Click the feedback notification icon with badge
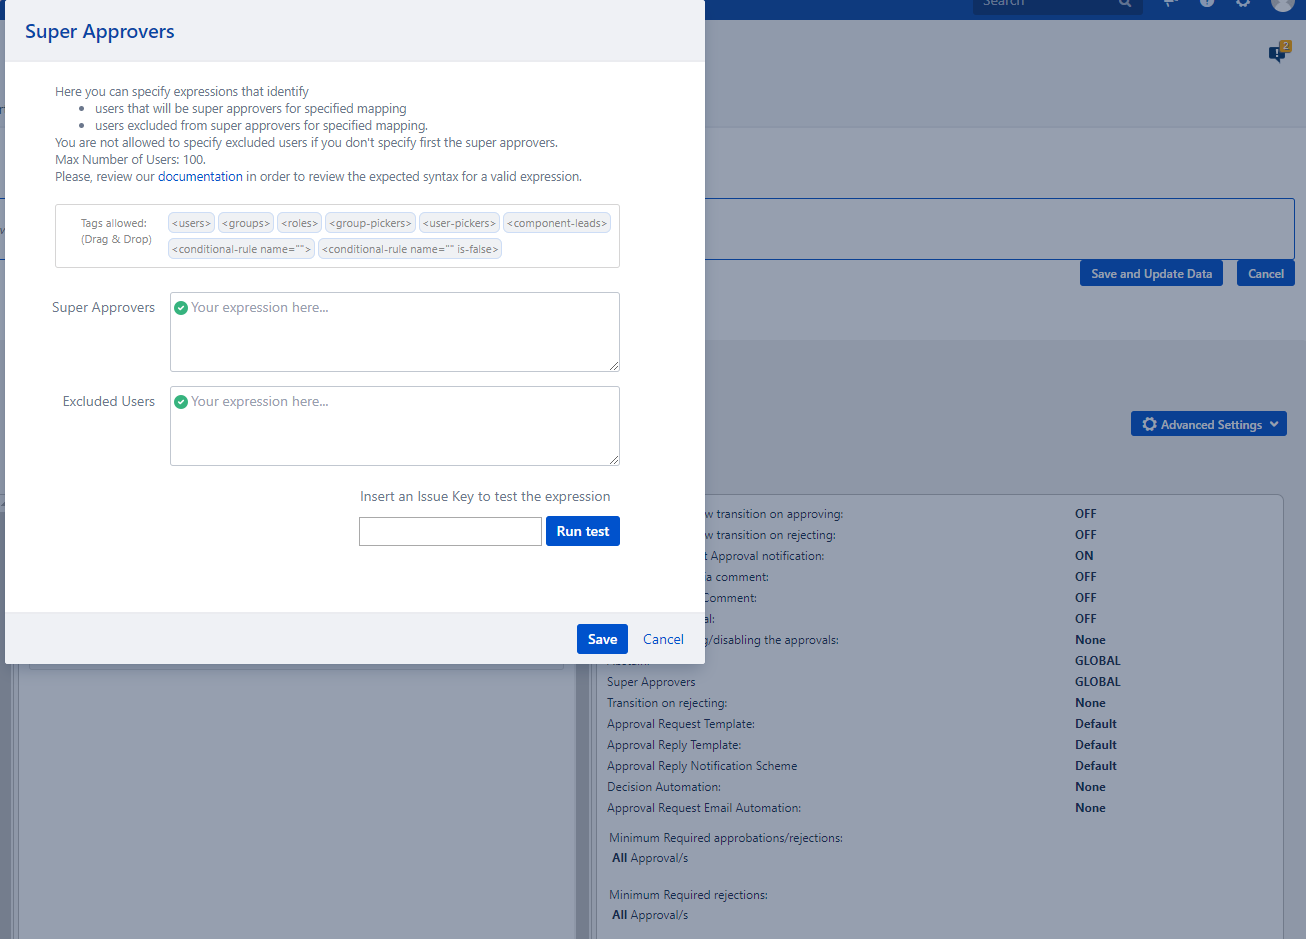The image size is (1306, 939). coord(1278,53)
